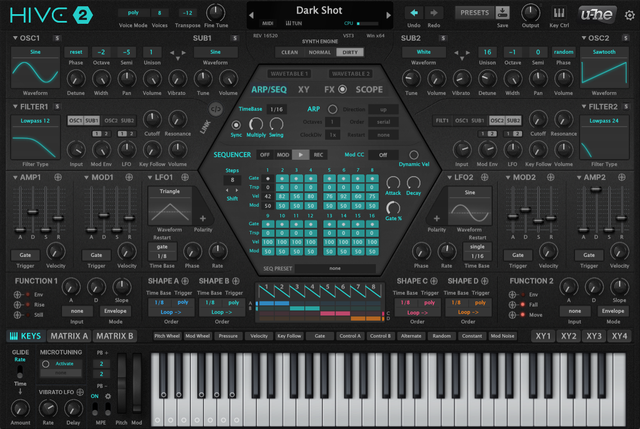
Task: Toggle SUB1 solo S button
Action: click(x=234, y=38)
